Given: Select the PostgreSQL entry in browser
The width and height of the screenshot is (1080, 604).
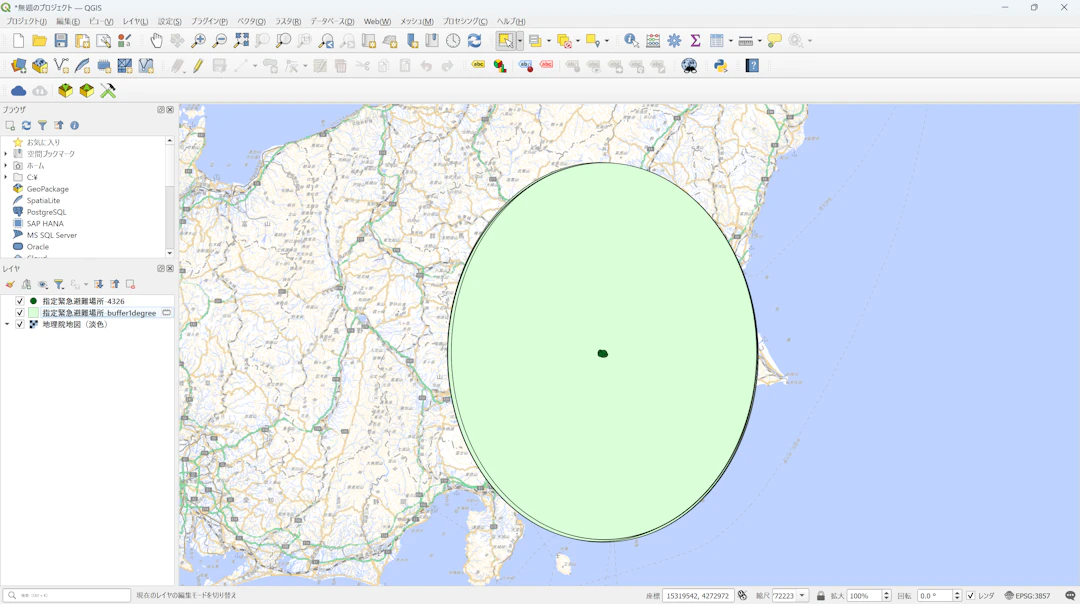Looking at the screenshot, I should pyautogui.click(x=46, y=212).
